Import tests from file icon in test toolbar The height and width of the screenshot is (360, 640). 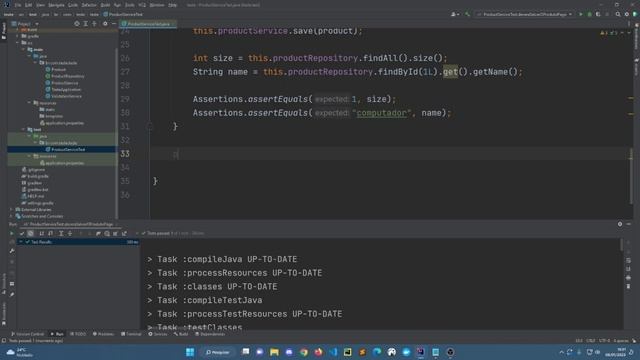(x=116, y=233)
